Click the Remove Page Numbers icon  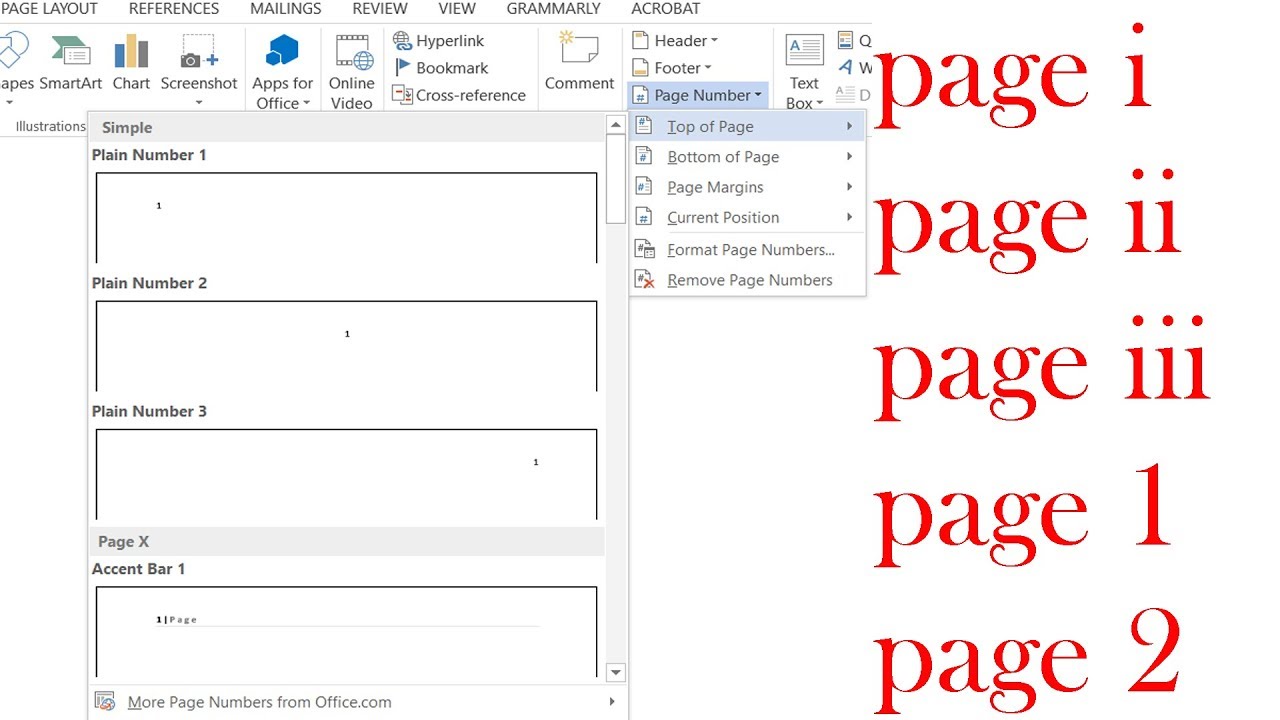645,280
